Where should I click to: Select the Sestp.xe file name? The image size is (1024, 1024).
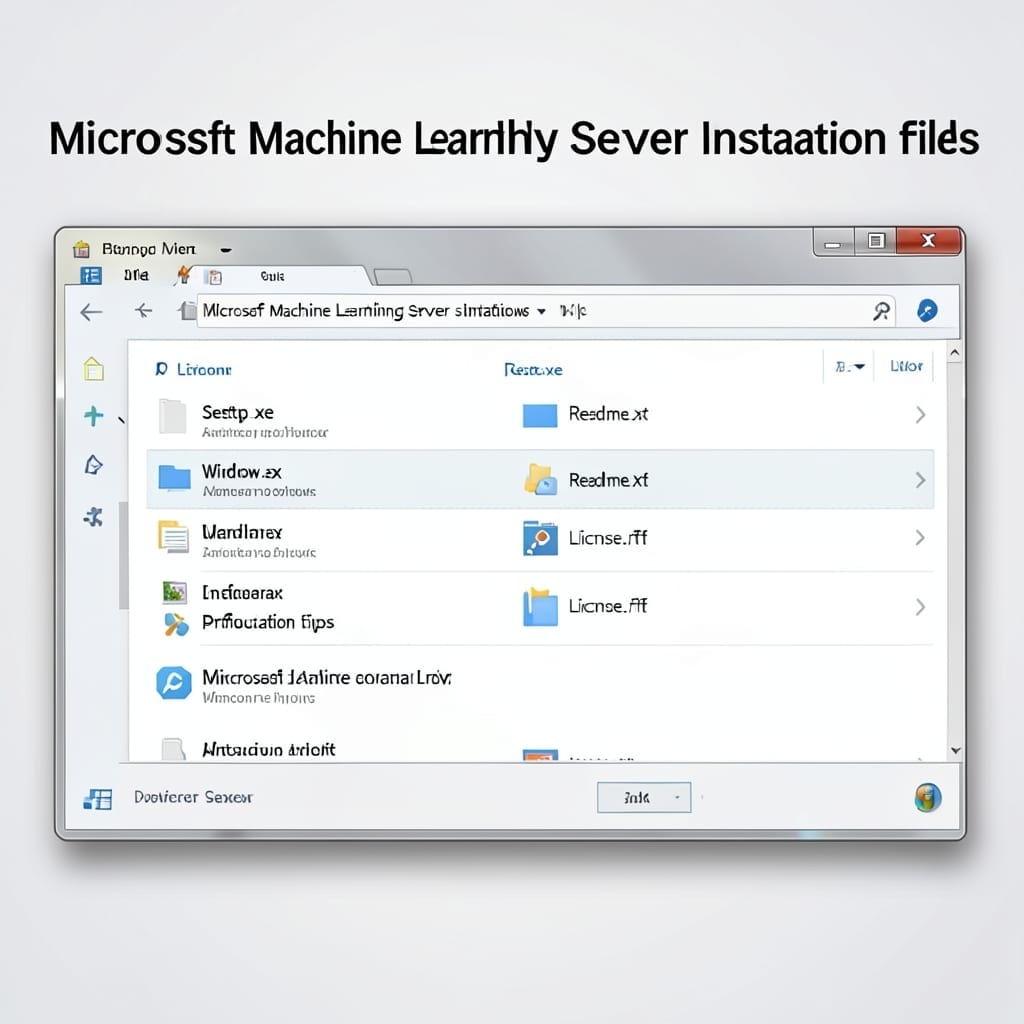click(x=238, y=413)
